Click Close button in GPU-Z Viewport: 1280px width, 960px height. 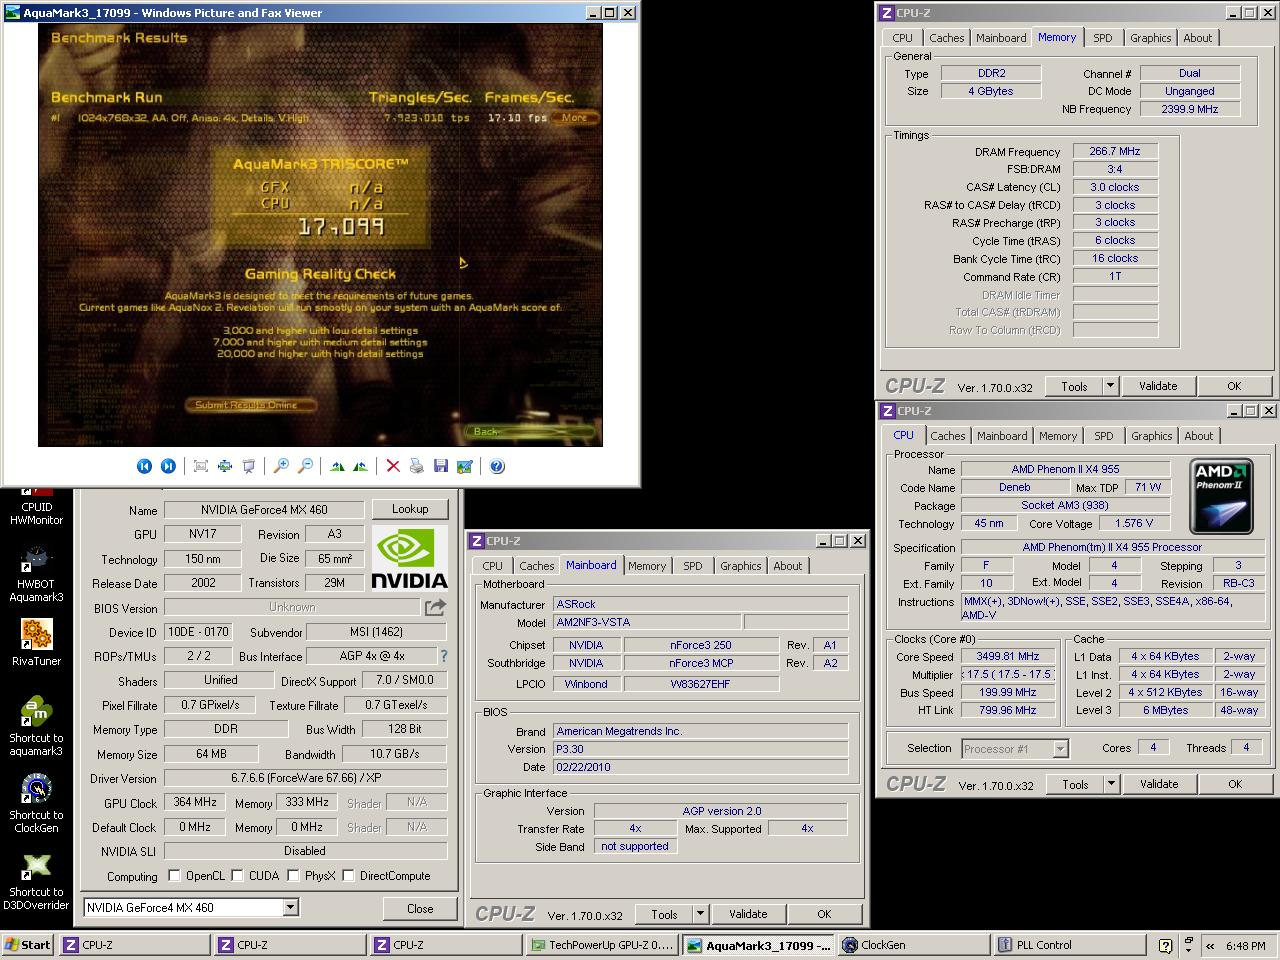(420, 909)
